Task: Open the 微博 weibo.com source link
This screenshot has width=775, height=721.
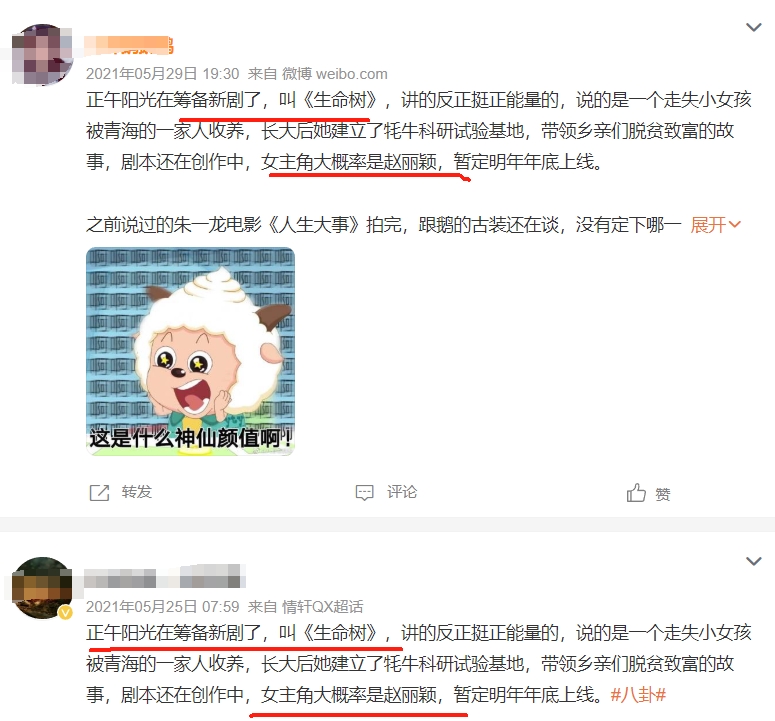Action: (x=335, y=74)
